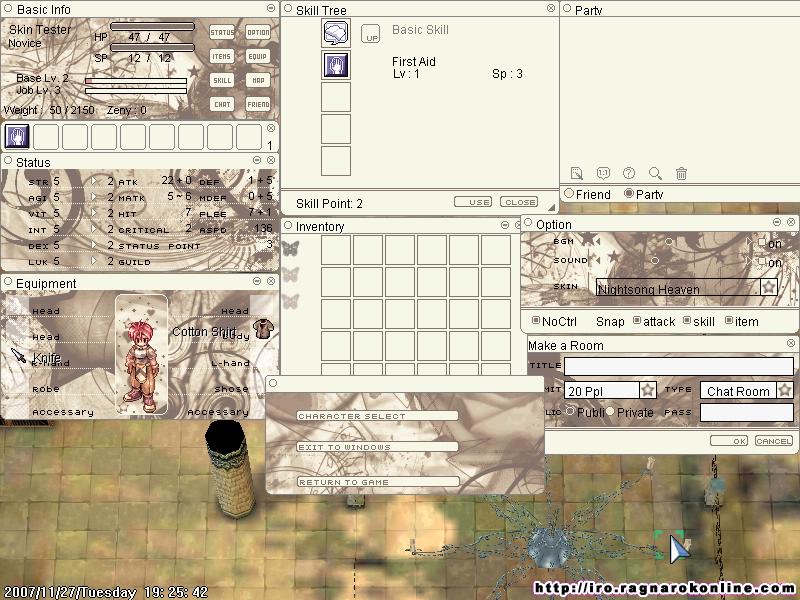Toggle BGM on checkbox

tap(762, 242)
